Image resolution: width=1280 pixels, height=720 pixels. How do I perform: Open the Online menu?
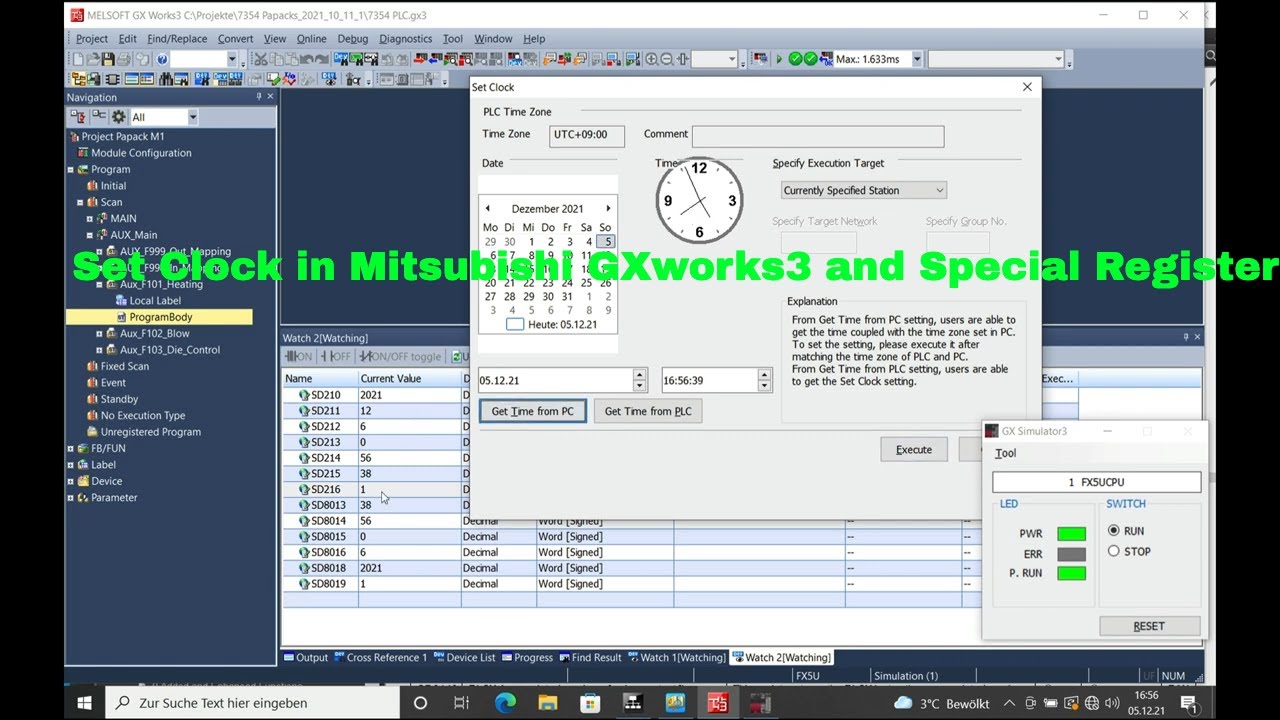click(x=310, y=39)
